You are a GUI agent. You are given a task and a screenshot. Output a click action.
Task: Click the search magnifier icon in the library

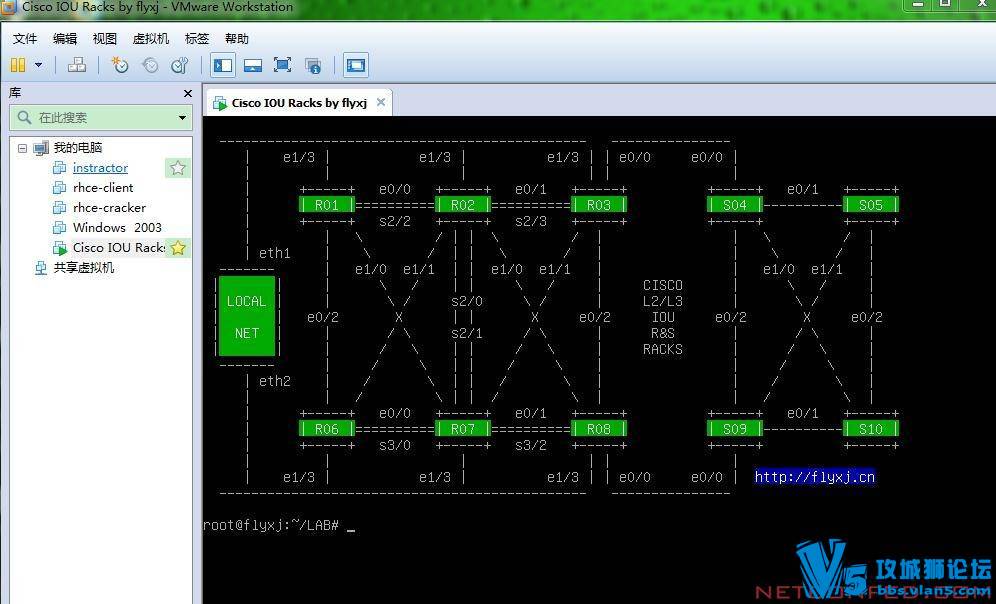(24, 117)
